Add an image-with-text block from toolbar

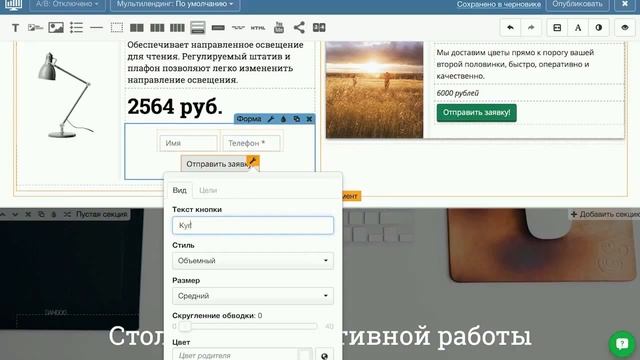[x=36, y=28]
